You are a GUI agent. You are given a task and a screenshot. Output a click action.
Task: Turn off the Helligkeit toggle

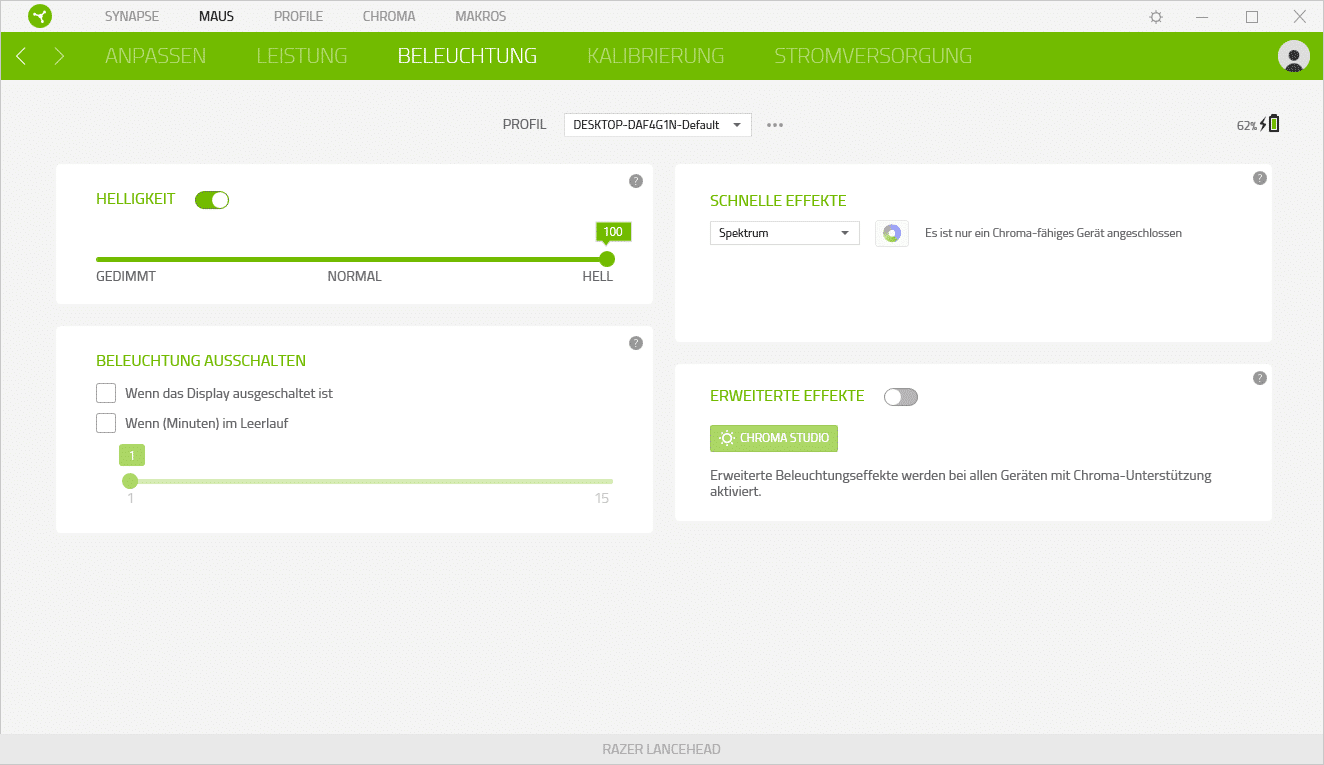pos(212,200)
